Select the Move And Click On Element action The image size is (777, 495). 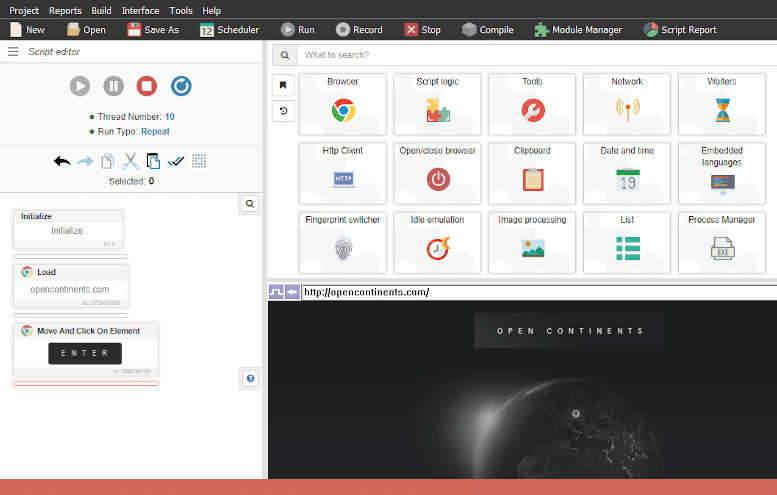86,349
